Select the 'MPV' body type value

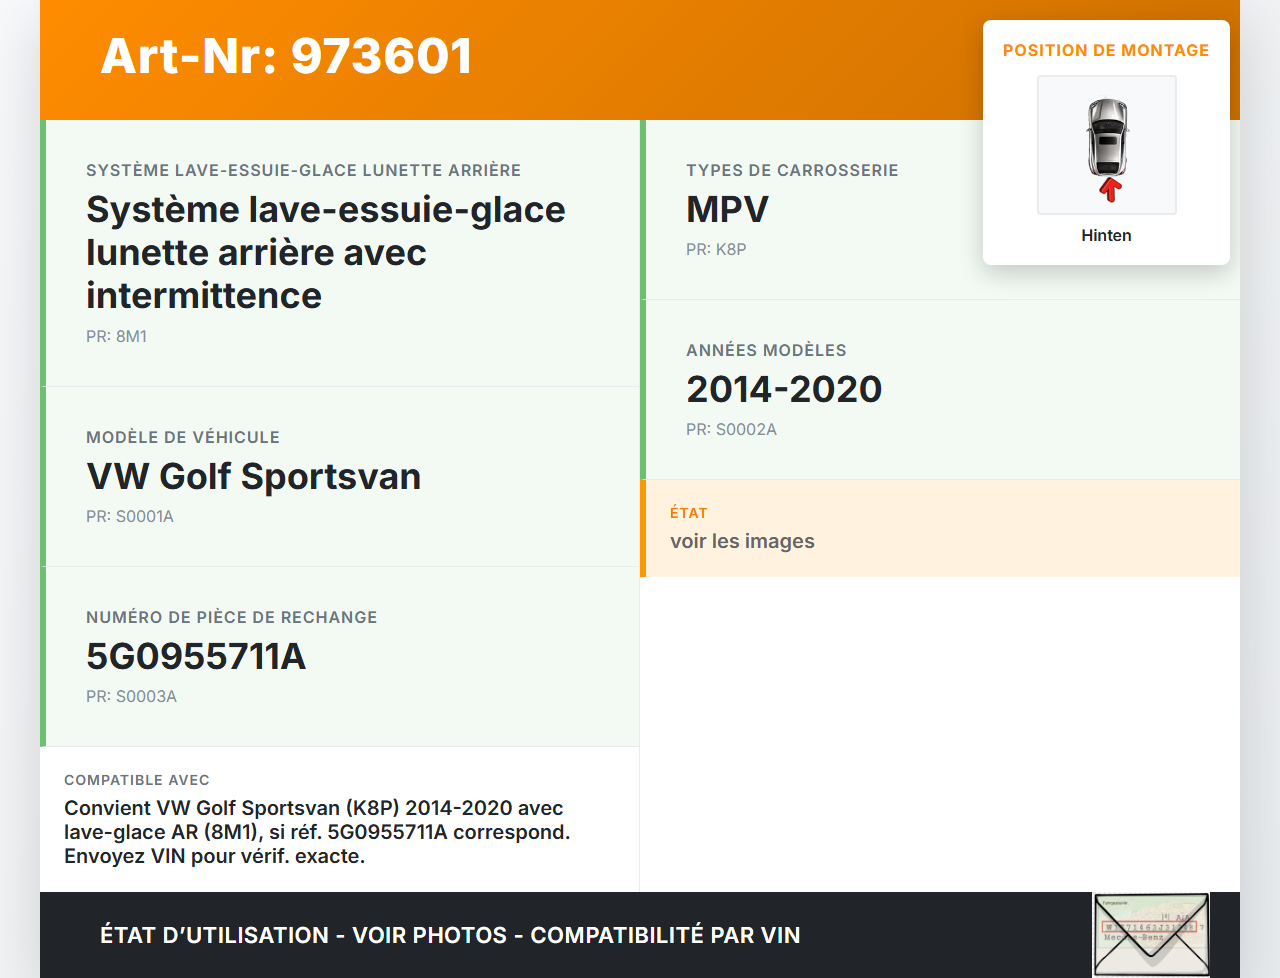point(727,209)
